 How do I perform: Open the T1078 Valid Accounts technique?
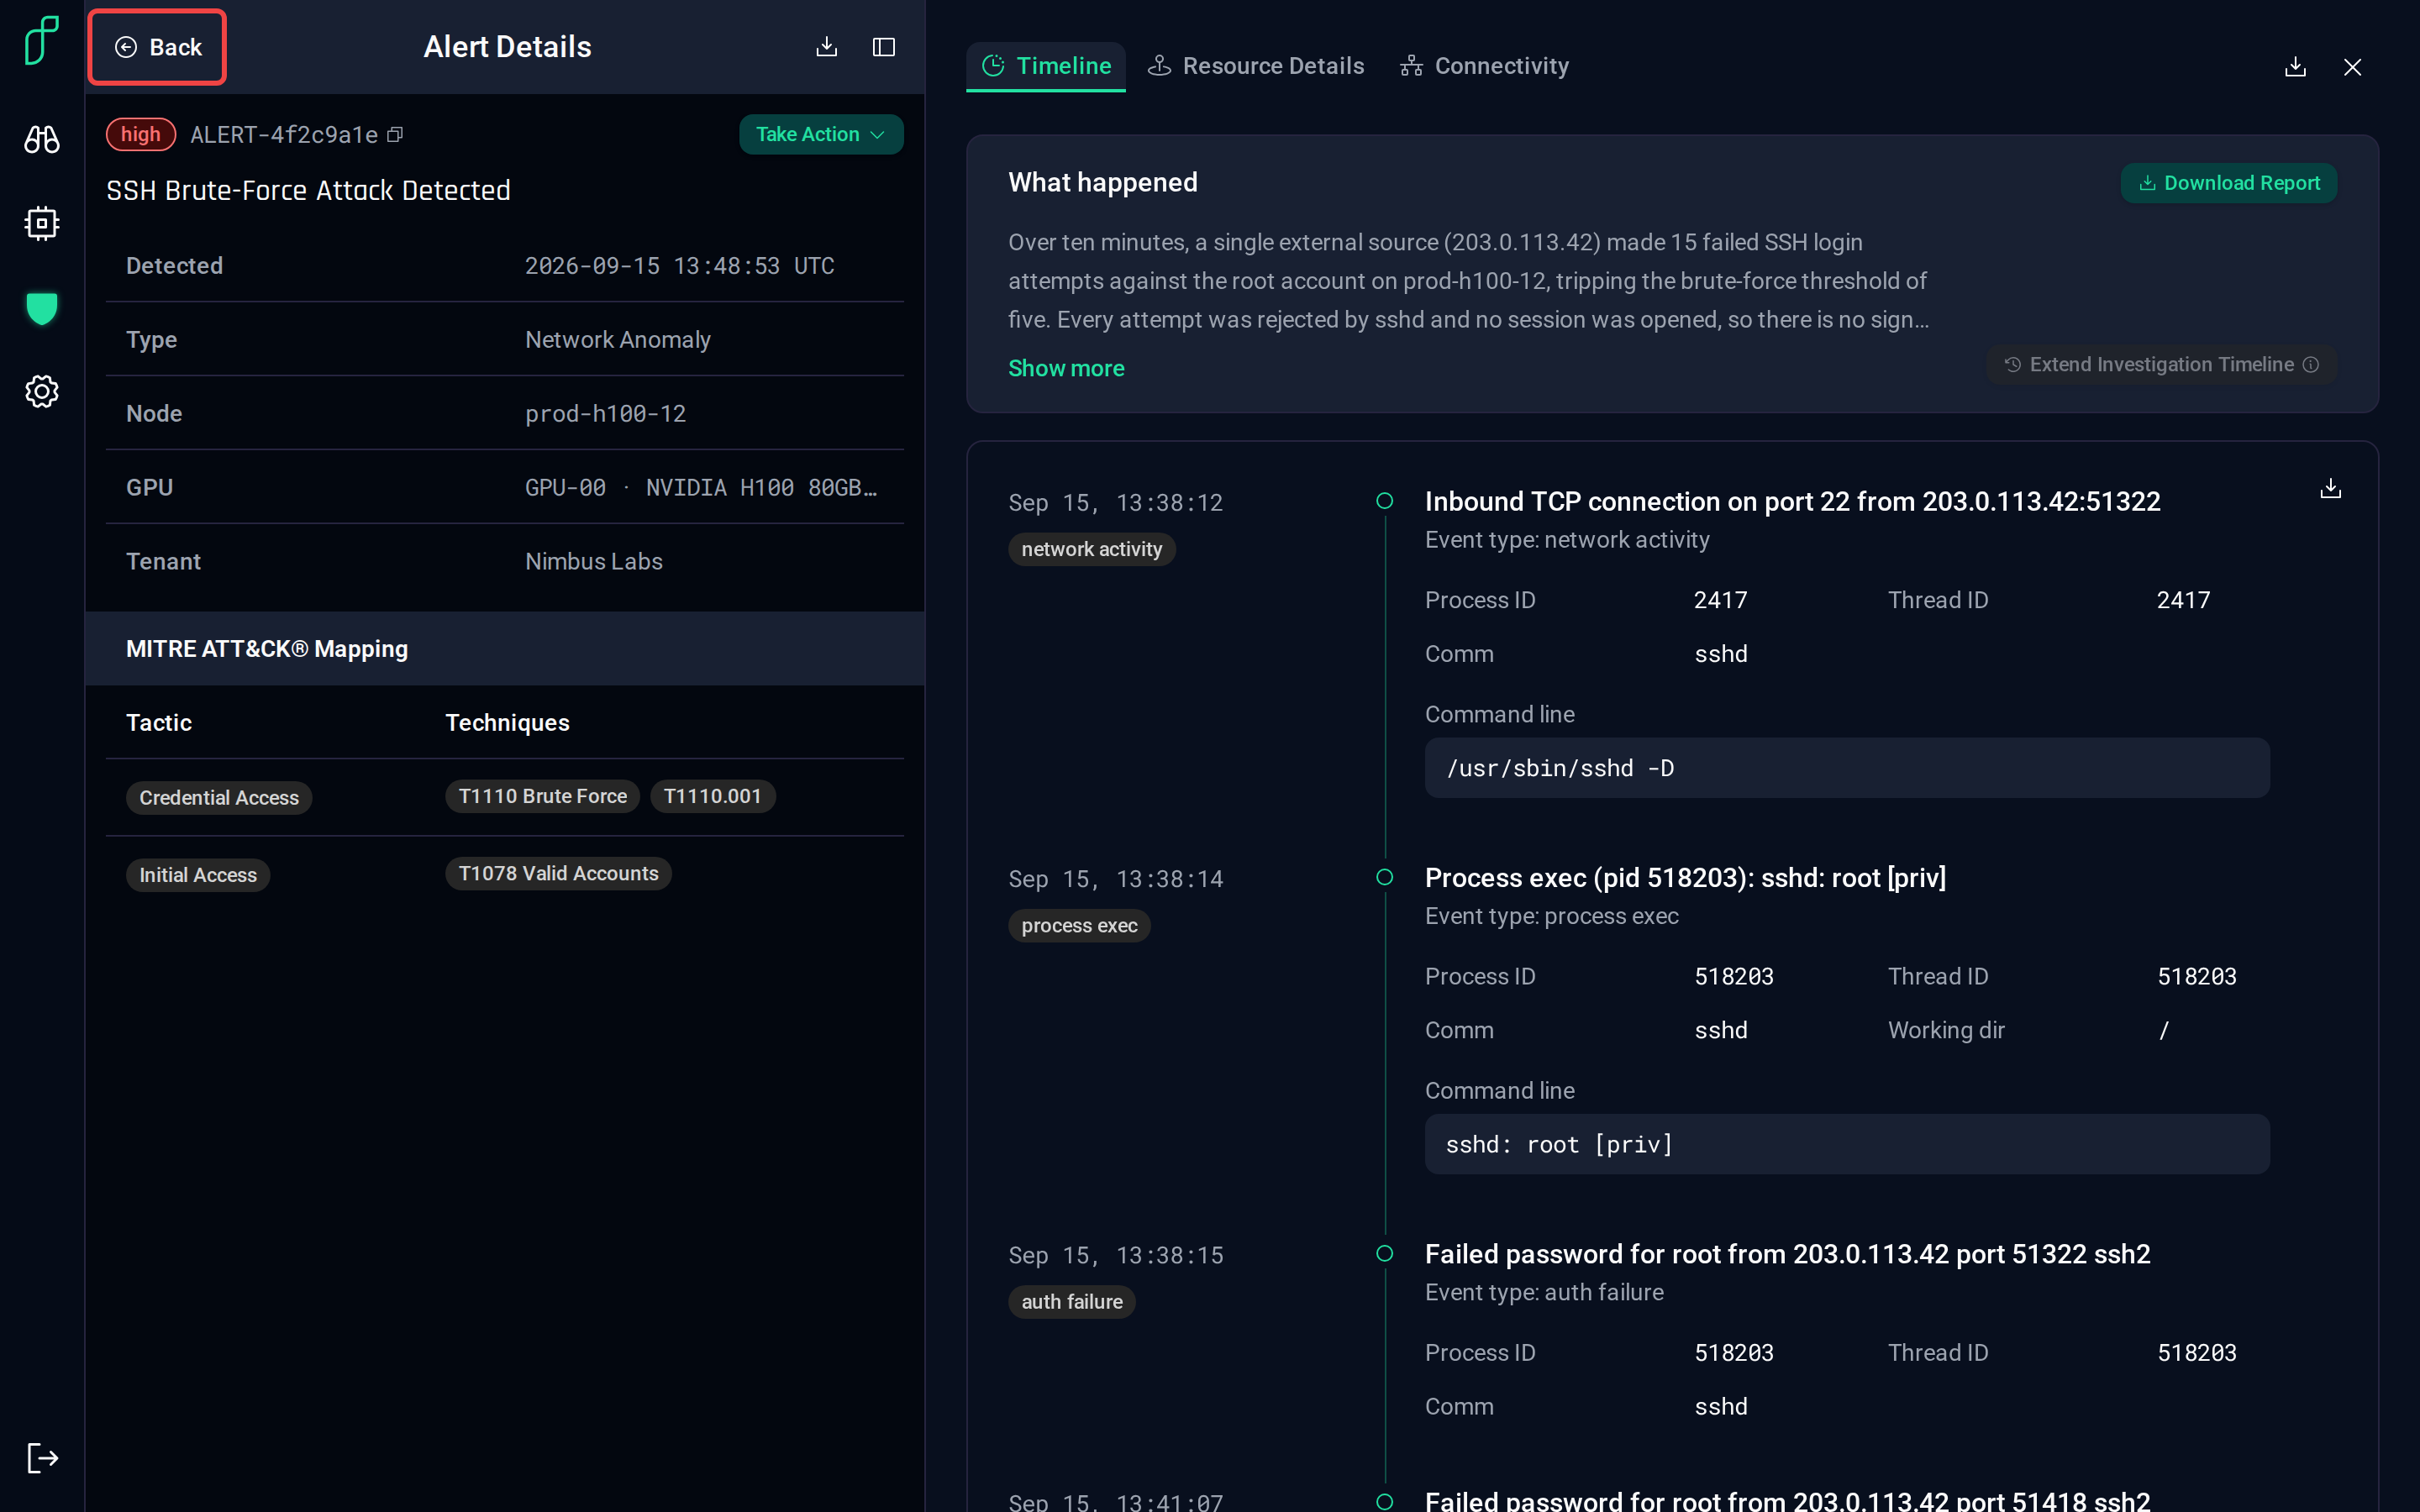[558, 873]
